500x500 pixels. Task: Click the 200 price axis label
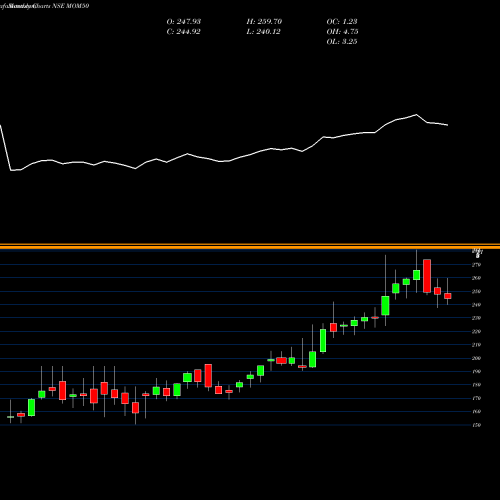tap(476, 358)
